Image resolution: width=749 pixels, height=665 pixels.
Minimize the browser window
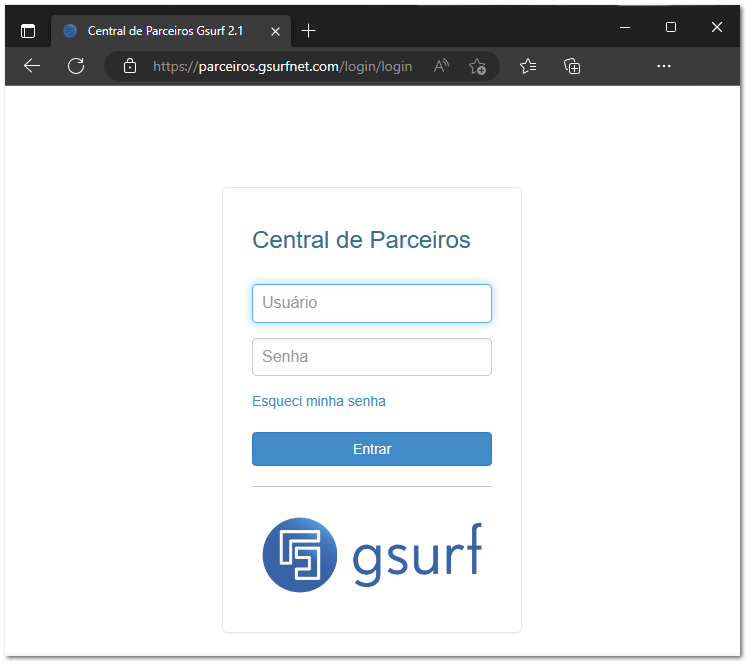625,27
